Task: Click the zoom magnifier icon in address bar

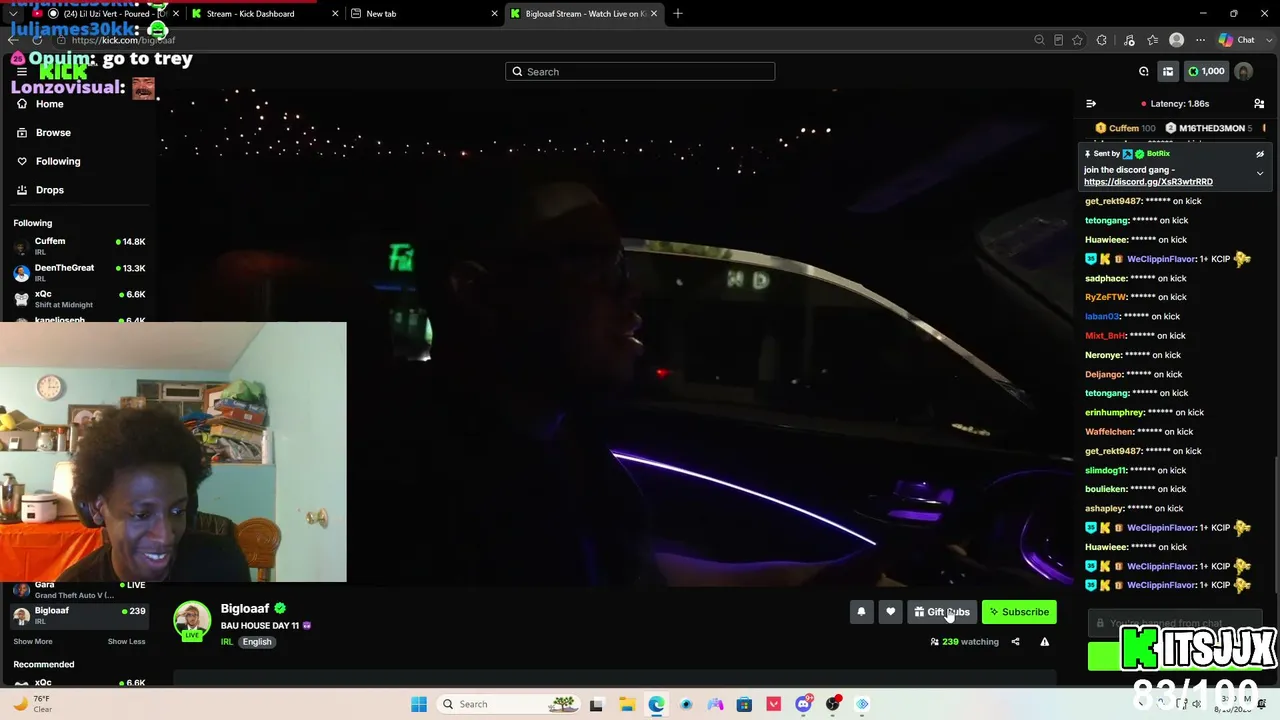Action: tap(1039, 40)
